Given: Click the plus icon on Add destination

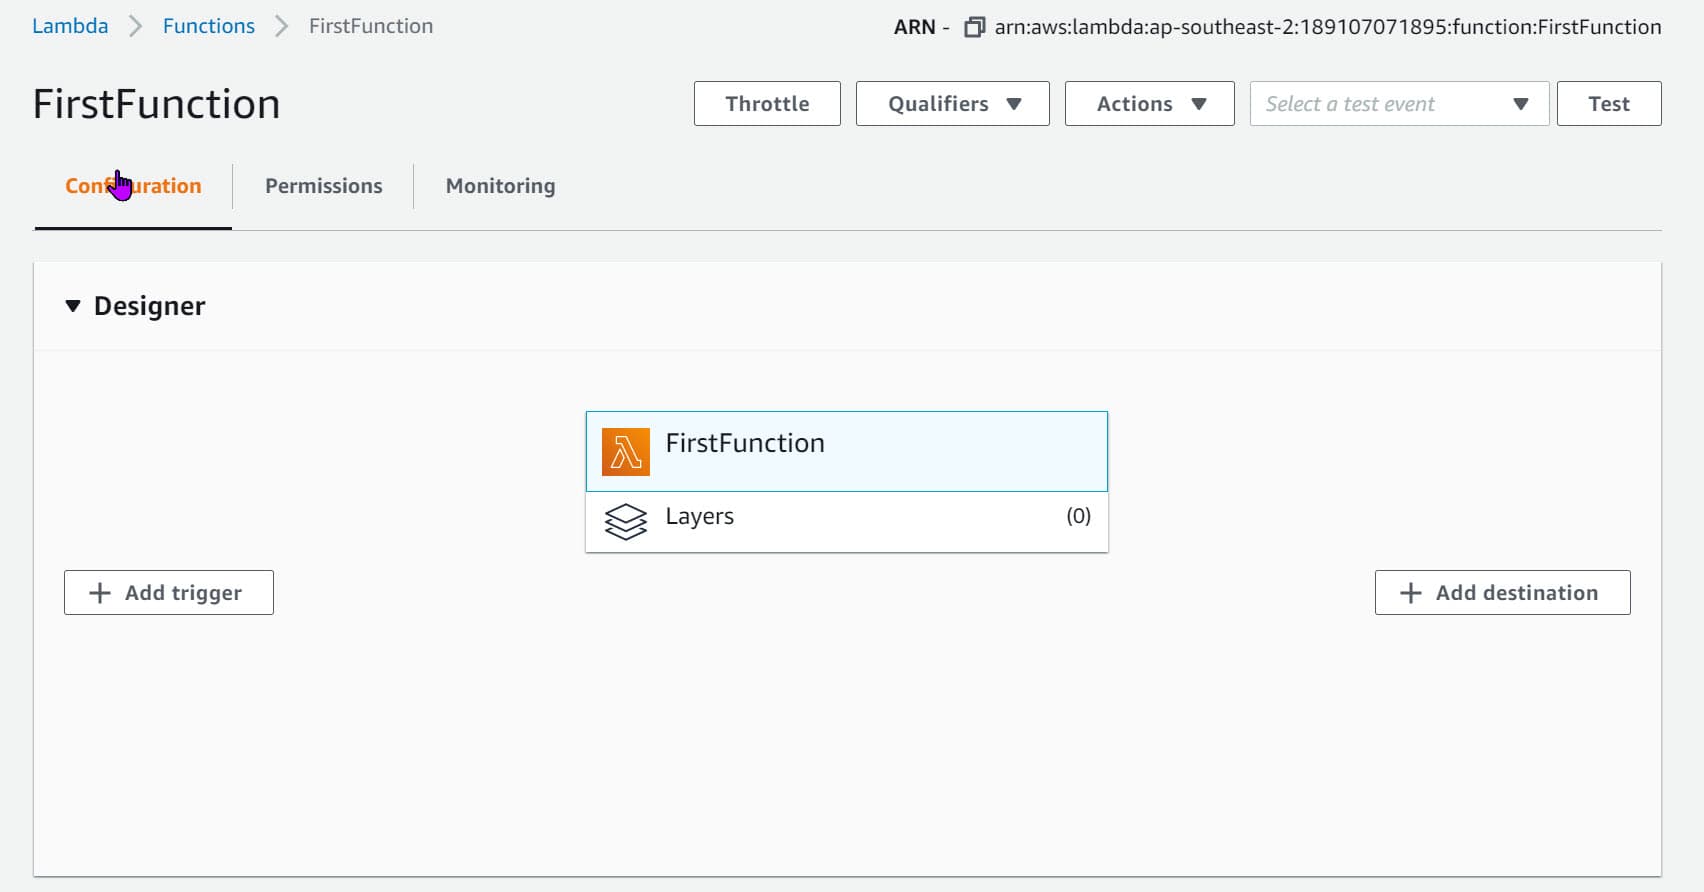Looking at the screenshot, I should [x=1411, y=593].
